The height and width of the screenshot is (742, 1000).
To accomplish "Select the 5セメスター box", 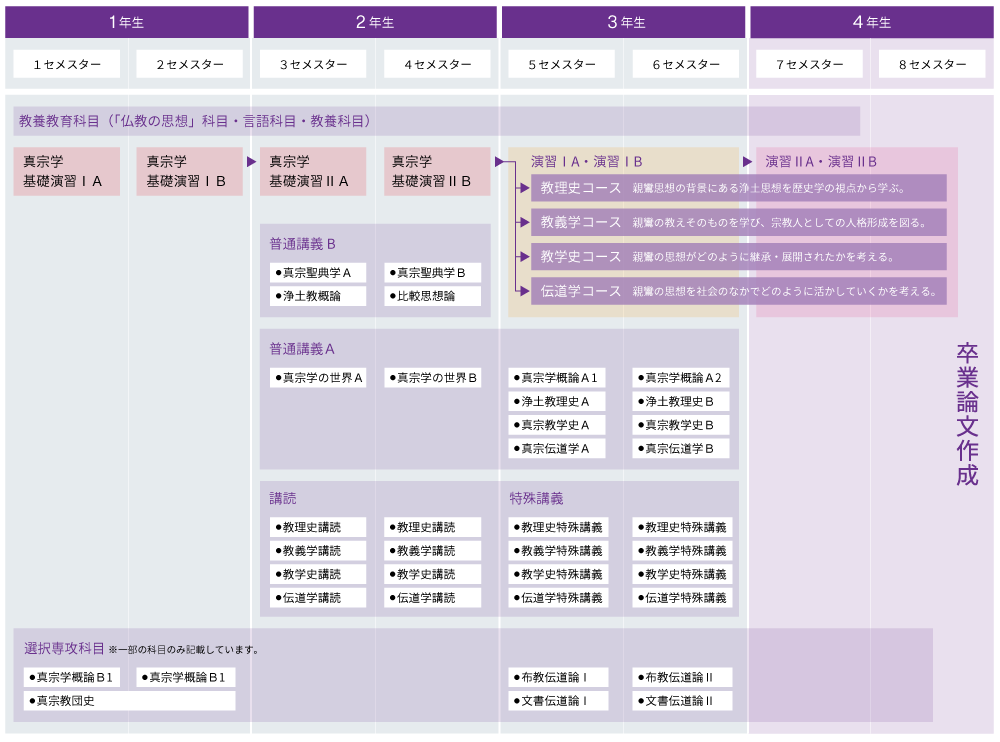I will click(x=562, y=64).
